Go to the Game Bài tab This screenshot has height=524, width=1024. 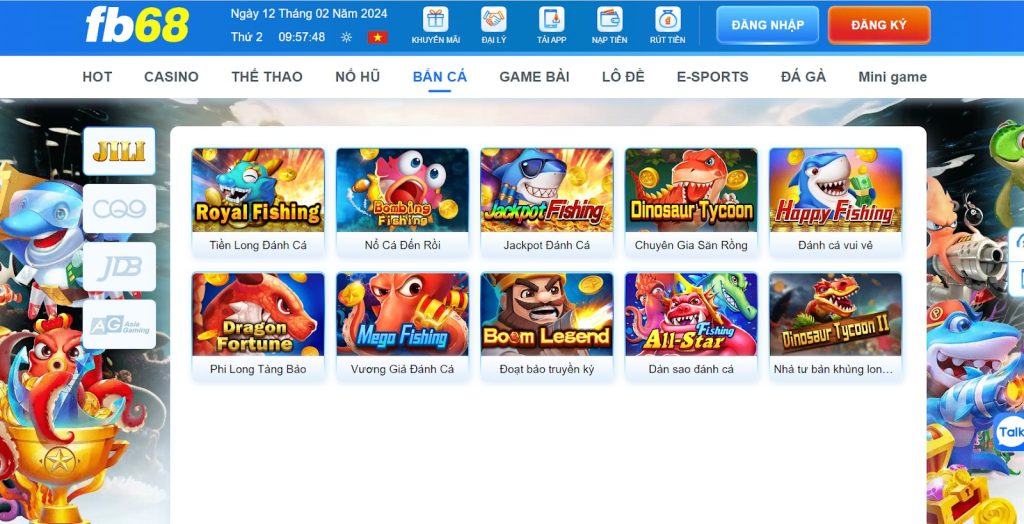[x=534, y=77]
